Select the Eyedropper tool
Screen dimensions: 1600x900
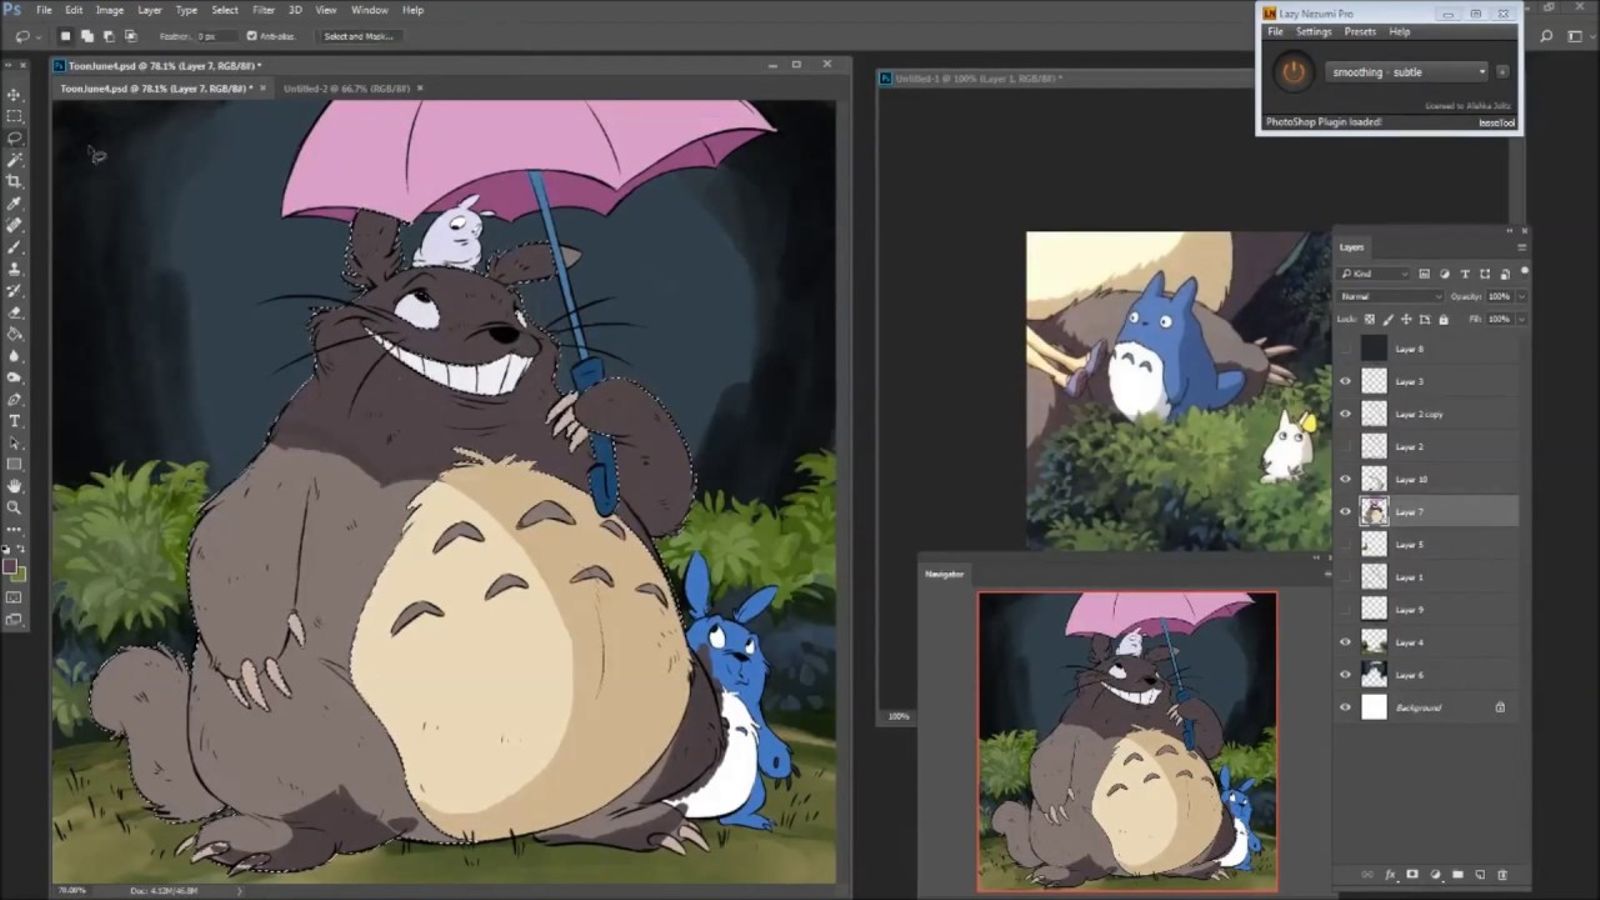[14, 204]
